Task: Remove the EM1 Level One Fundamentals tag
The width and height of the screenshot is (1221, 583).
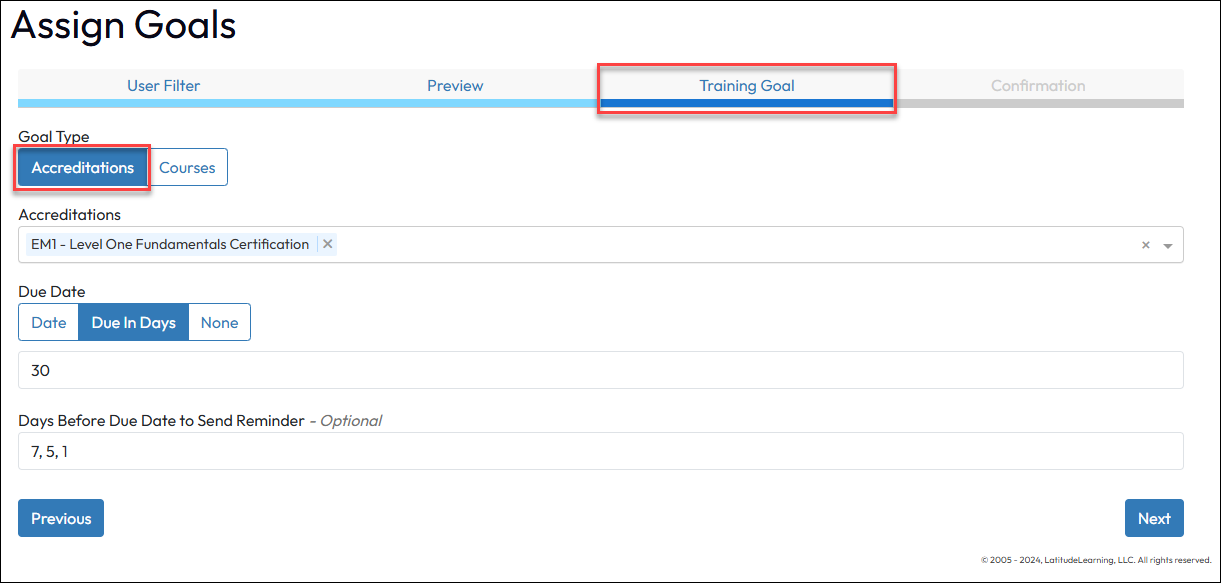Action: [x=327, y=244]
